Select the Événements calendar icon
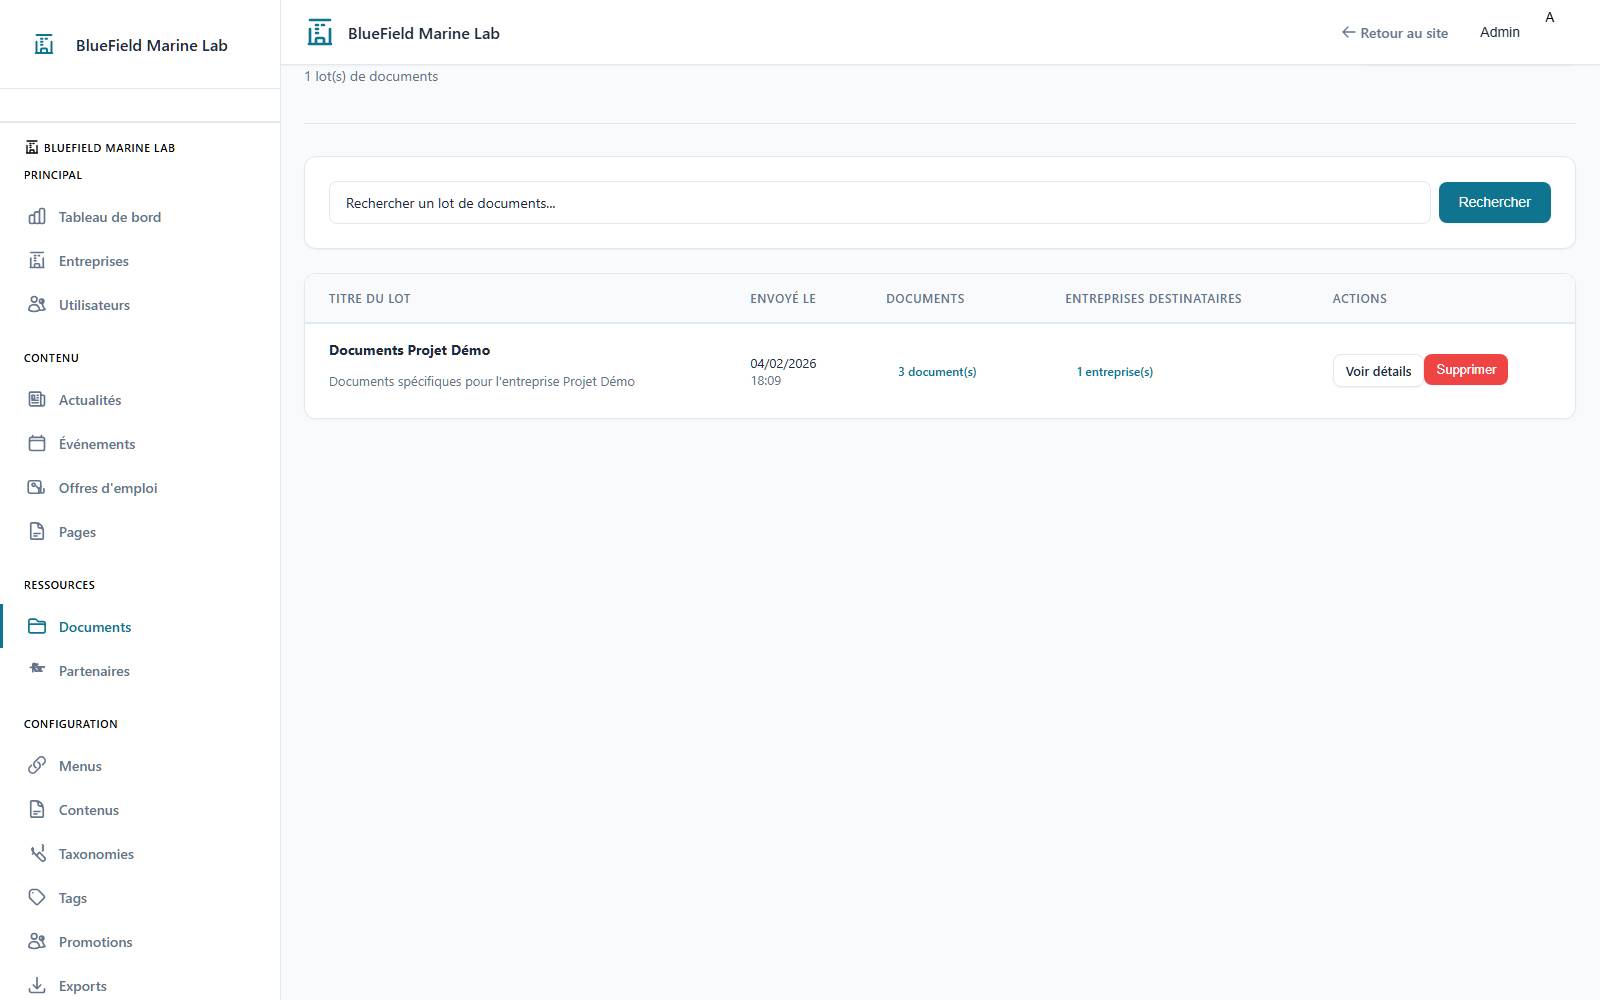Screen dimensions: 1600x1000 [x=36, y=443]
